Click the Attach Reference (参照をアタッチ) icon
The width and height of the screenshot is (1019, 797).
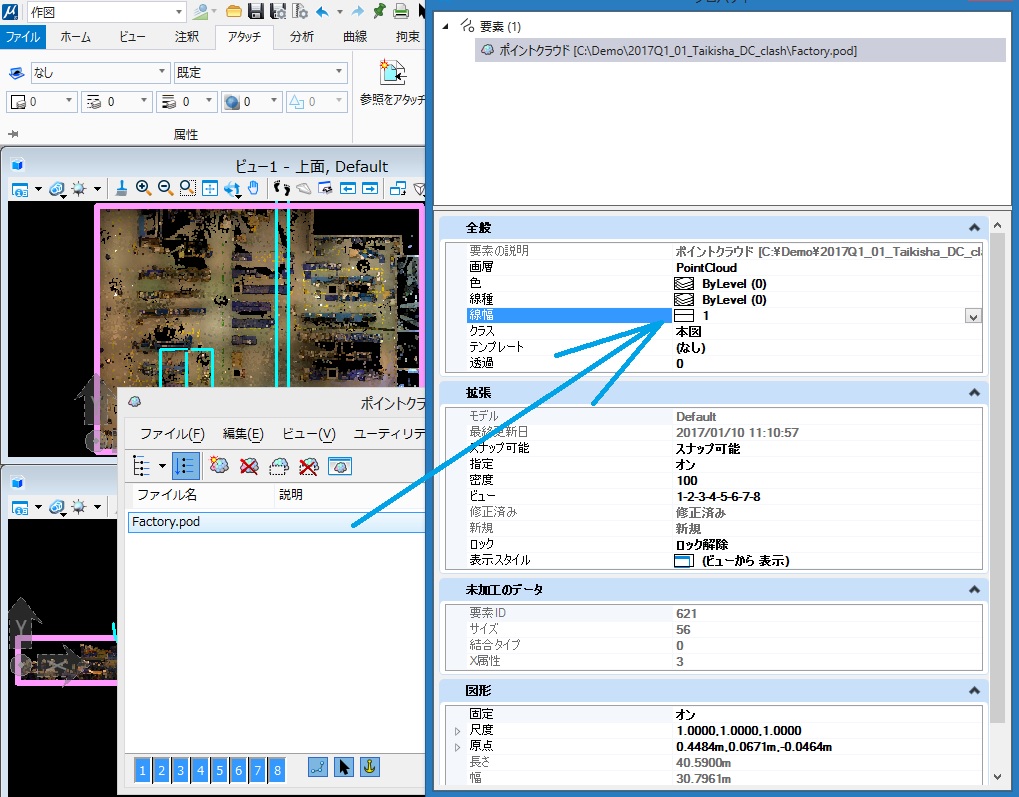tap(393, 72)
